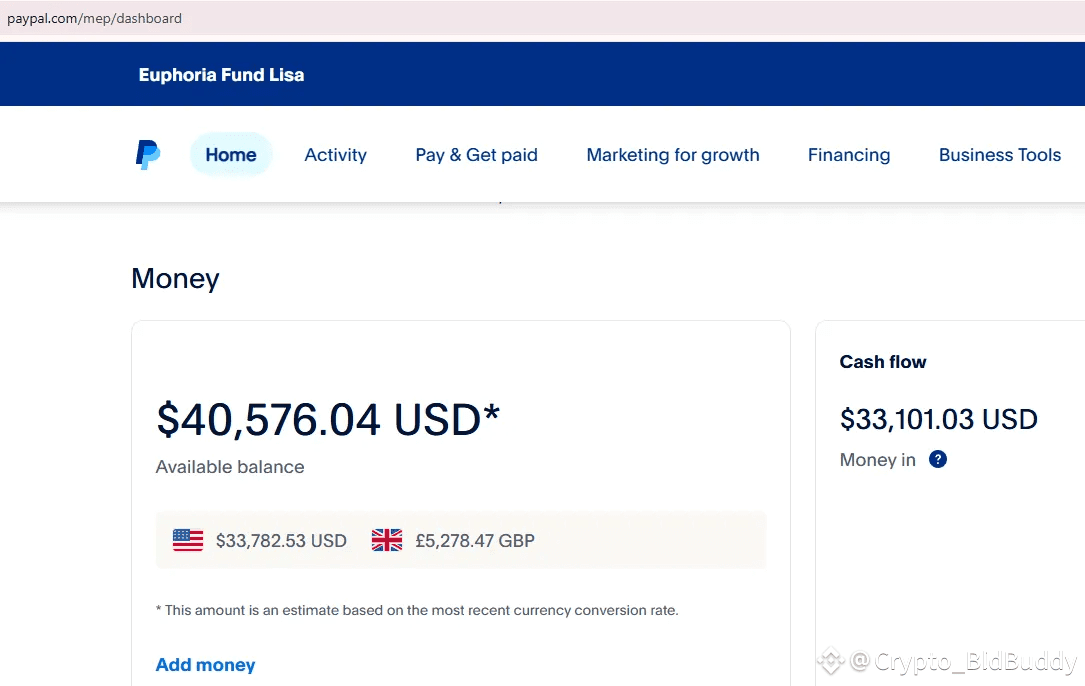The image size is (1085, 686).
Task: Open the Money in help tooltip icon
Action: coord(937,460)
